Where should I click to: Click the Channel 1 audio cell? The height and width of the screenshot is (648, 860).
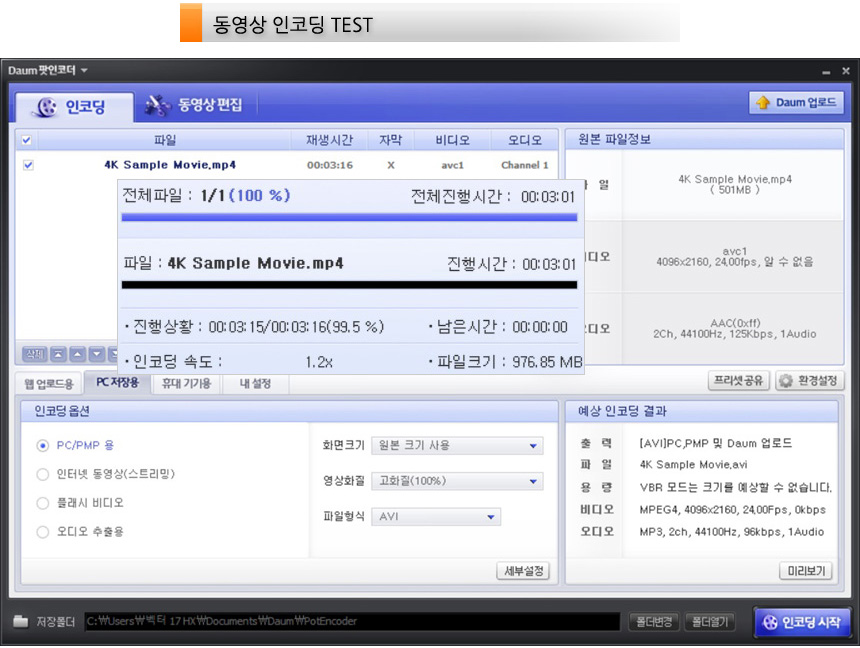point(524,165)
